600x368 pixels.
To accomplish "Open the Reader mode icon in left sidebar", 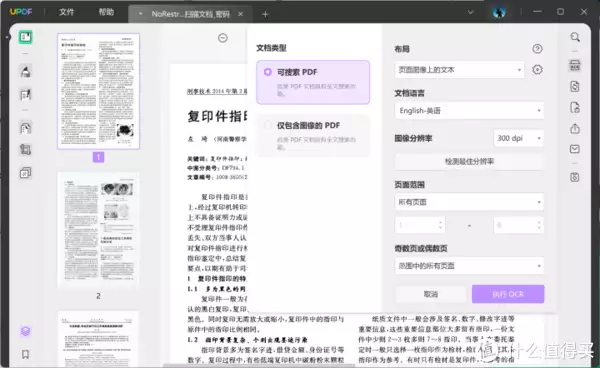I will (26, 37).
